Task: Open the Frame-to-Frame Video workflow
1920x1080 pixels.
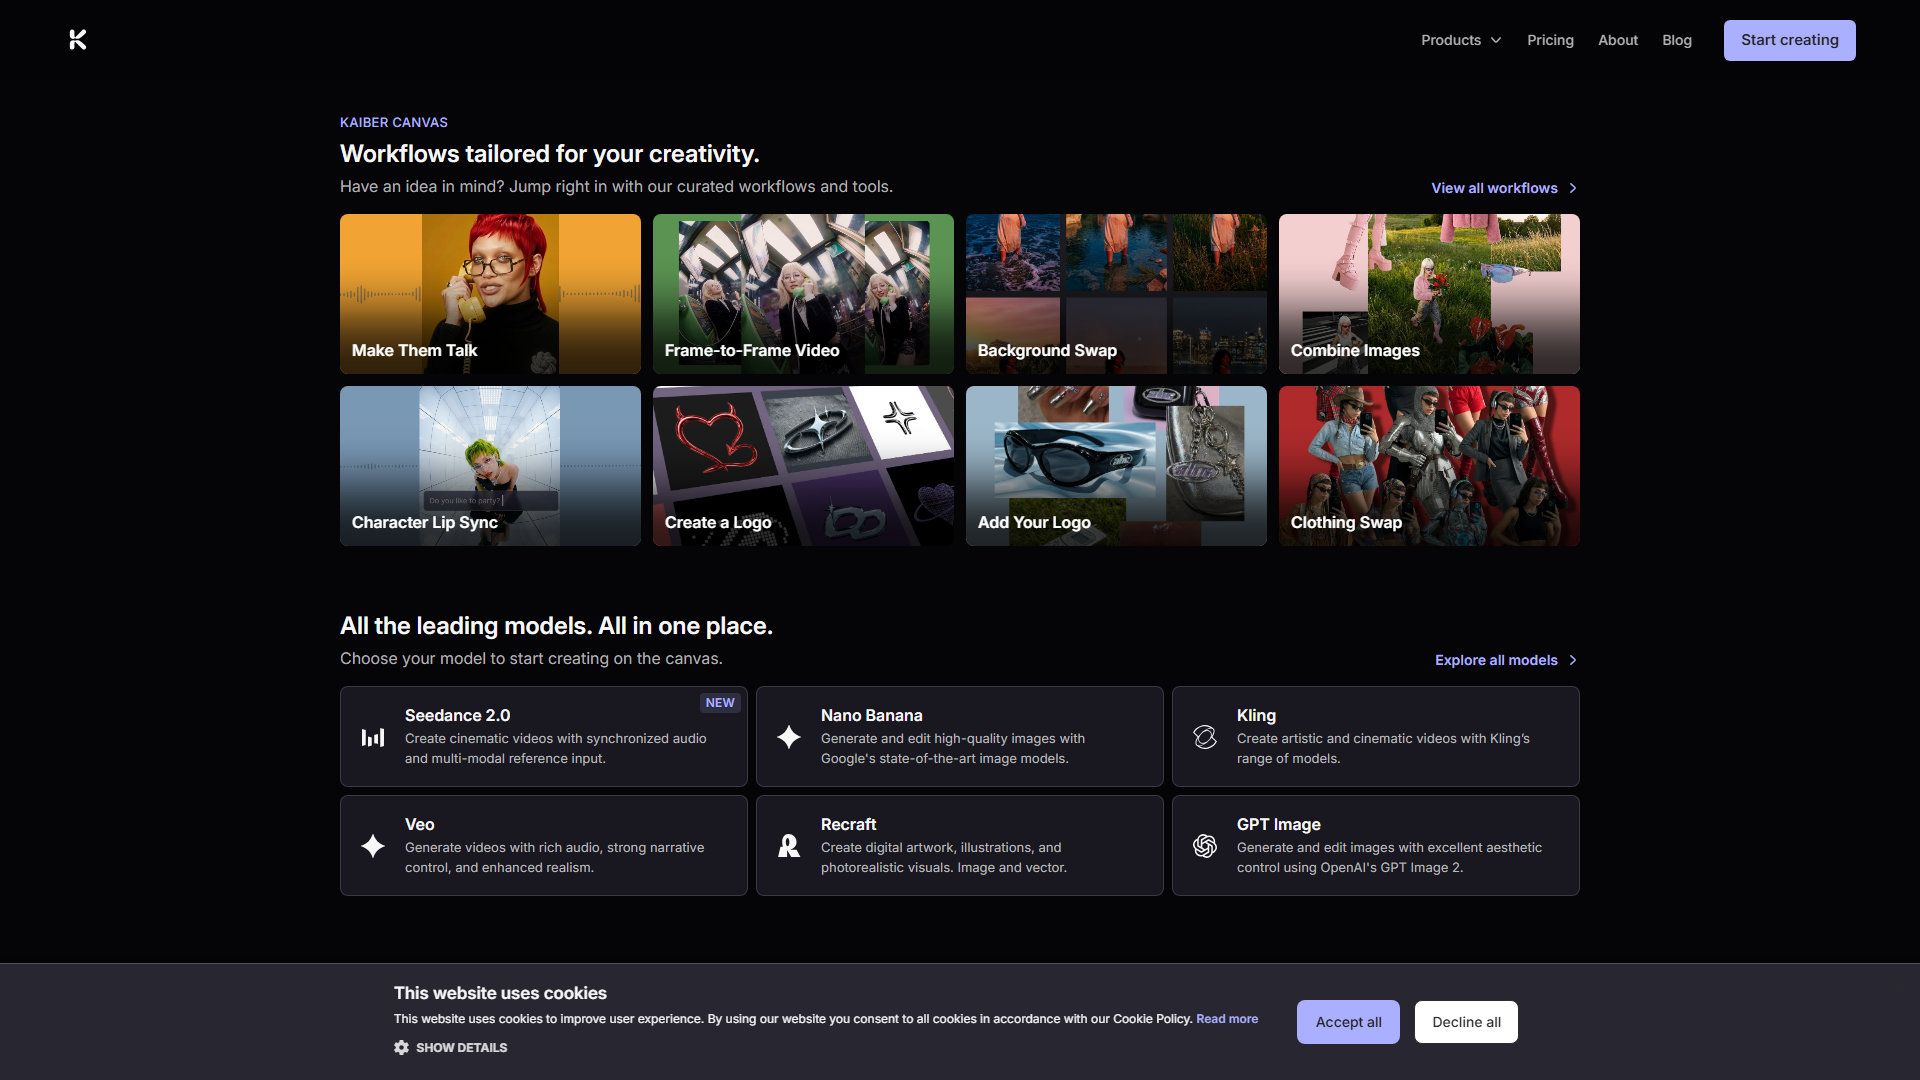Action: tap(803, 294)
